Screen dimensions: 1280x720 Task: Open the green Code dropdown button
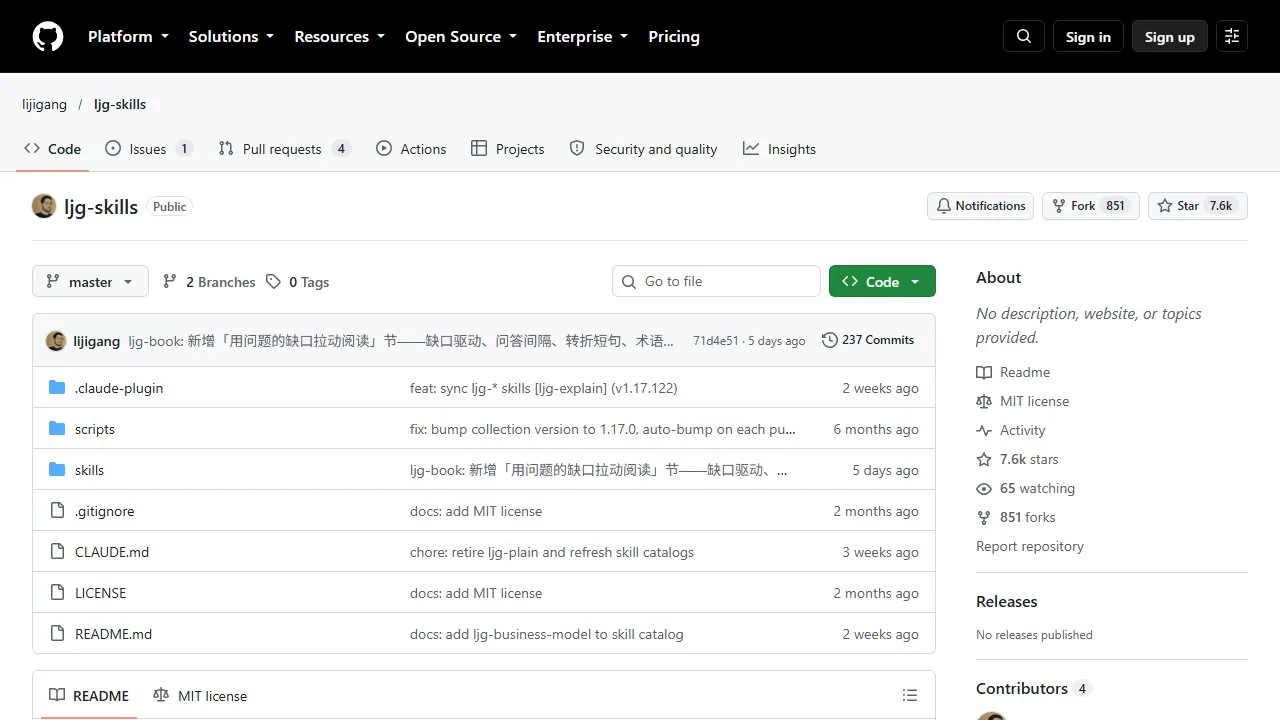coord(882,282)
